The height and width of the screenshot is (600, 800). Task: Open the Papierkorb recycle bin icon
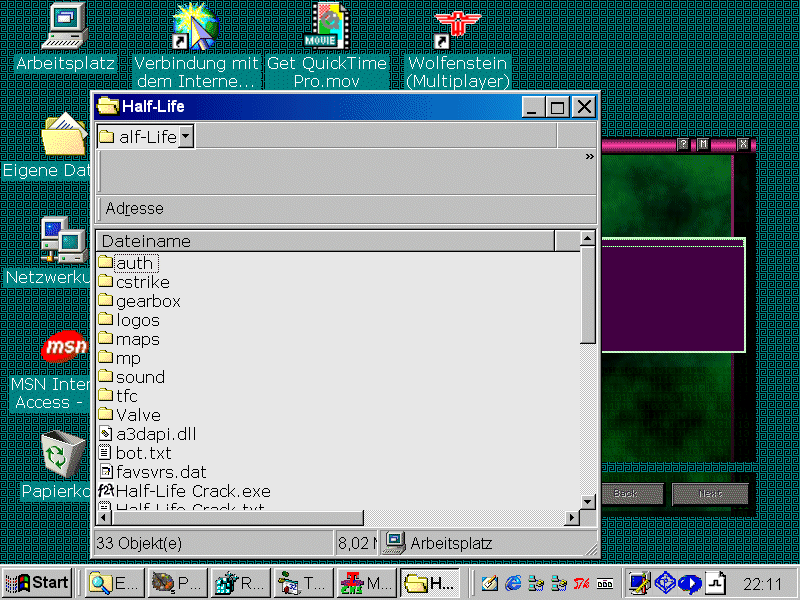(66, 454)
